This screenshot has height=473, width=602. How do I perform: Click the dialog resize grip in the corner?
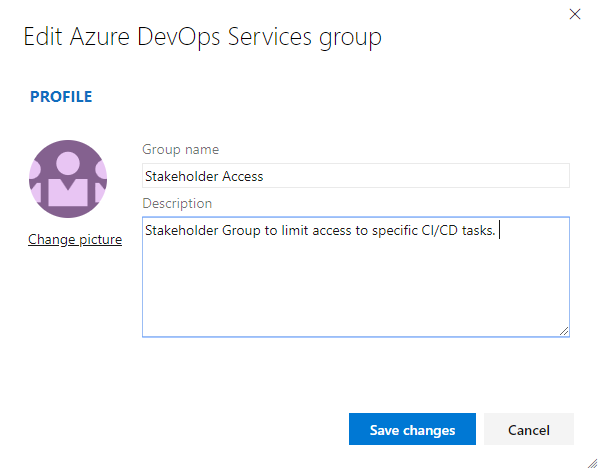(x=593, y=464)
